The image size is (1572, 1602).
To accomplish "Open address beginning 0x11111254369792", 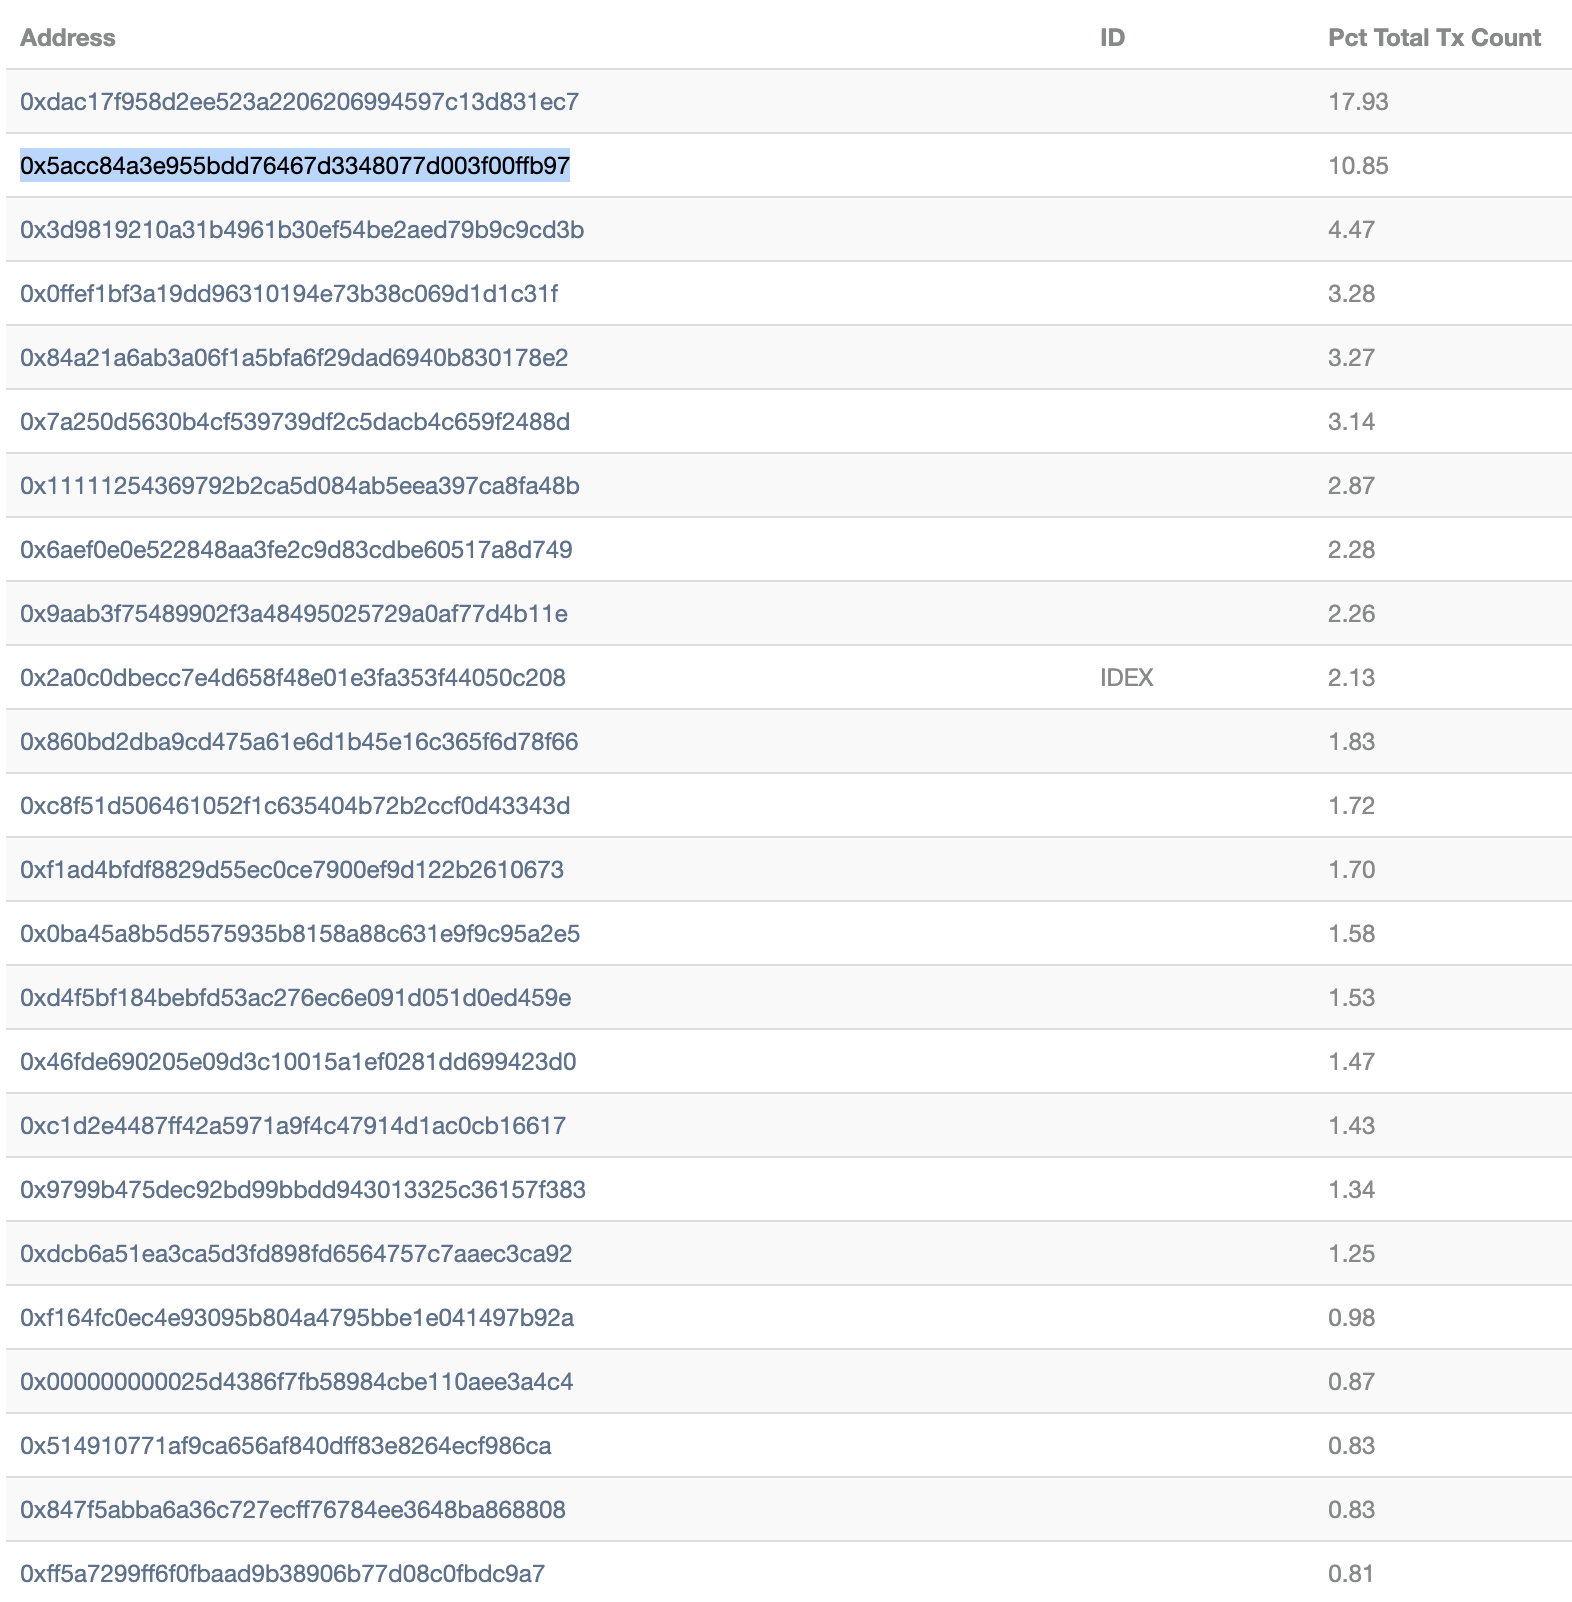I will (300, 486).
